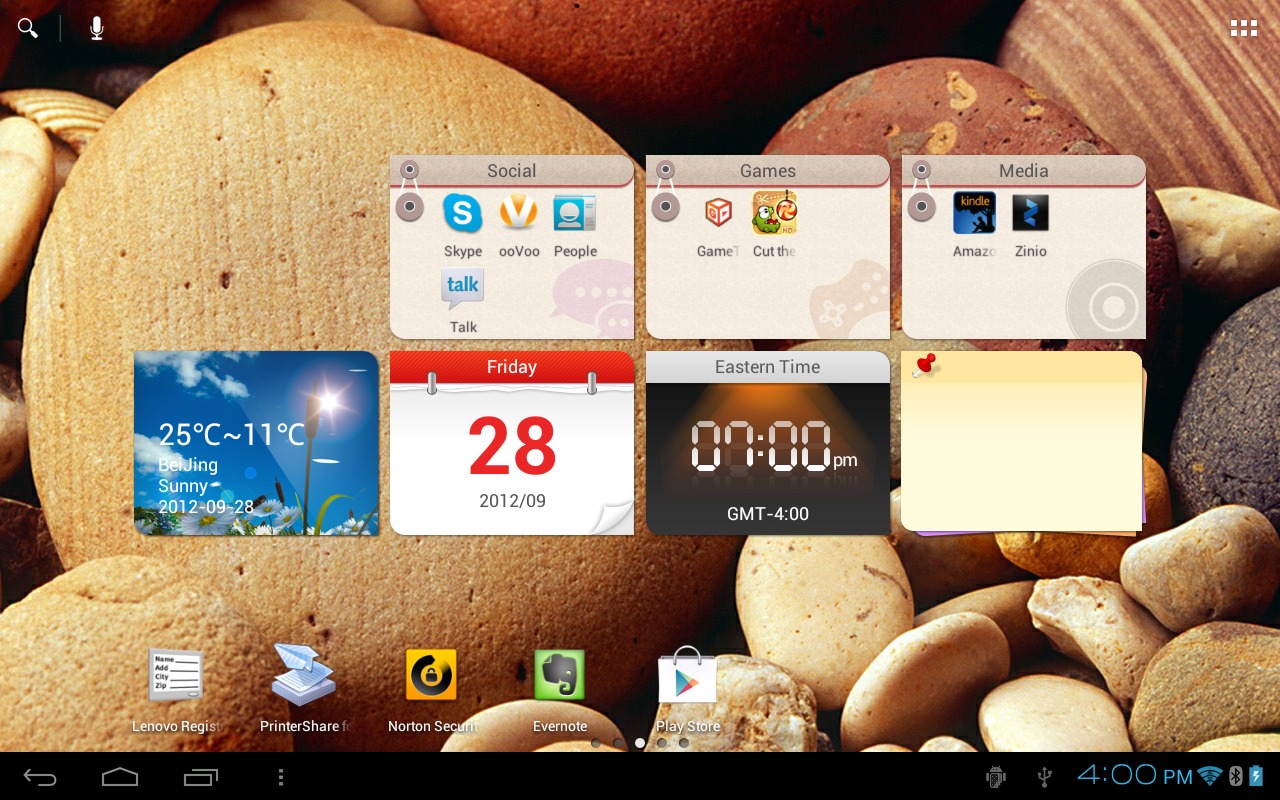
Task: Open the 4:00 PM status bar clock
Action: pos(1134,775)
